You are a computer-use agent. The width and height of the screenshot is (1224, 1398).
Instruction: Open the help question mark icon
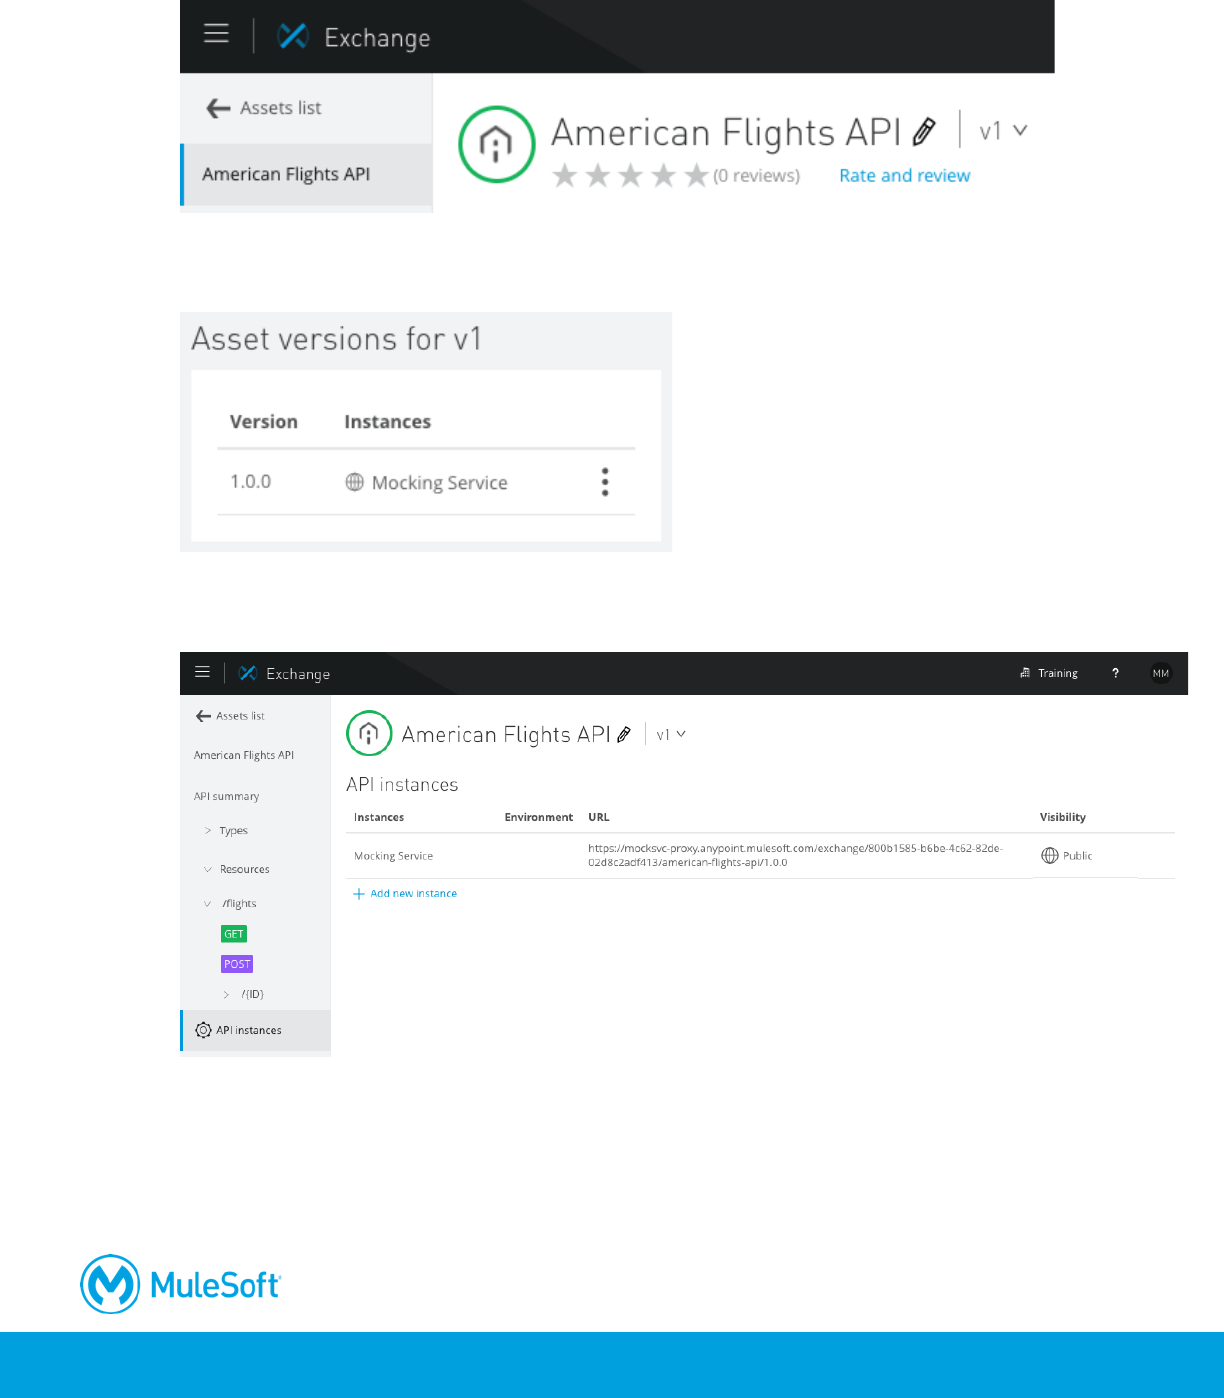pyautogui.click(x=1115, y=673)
